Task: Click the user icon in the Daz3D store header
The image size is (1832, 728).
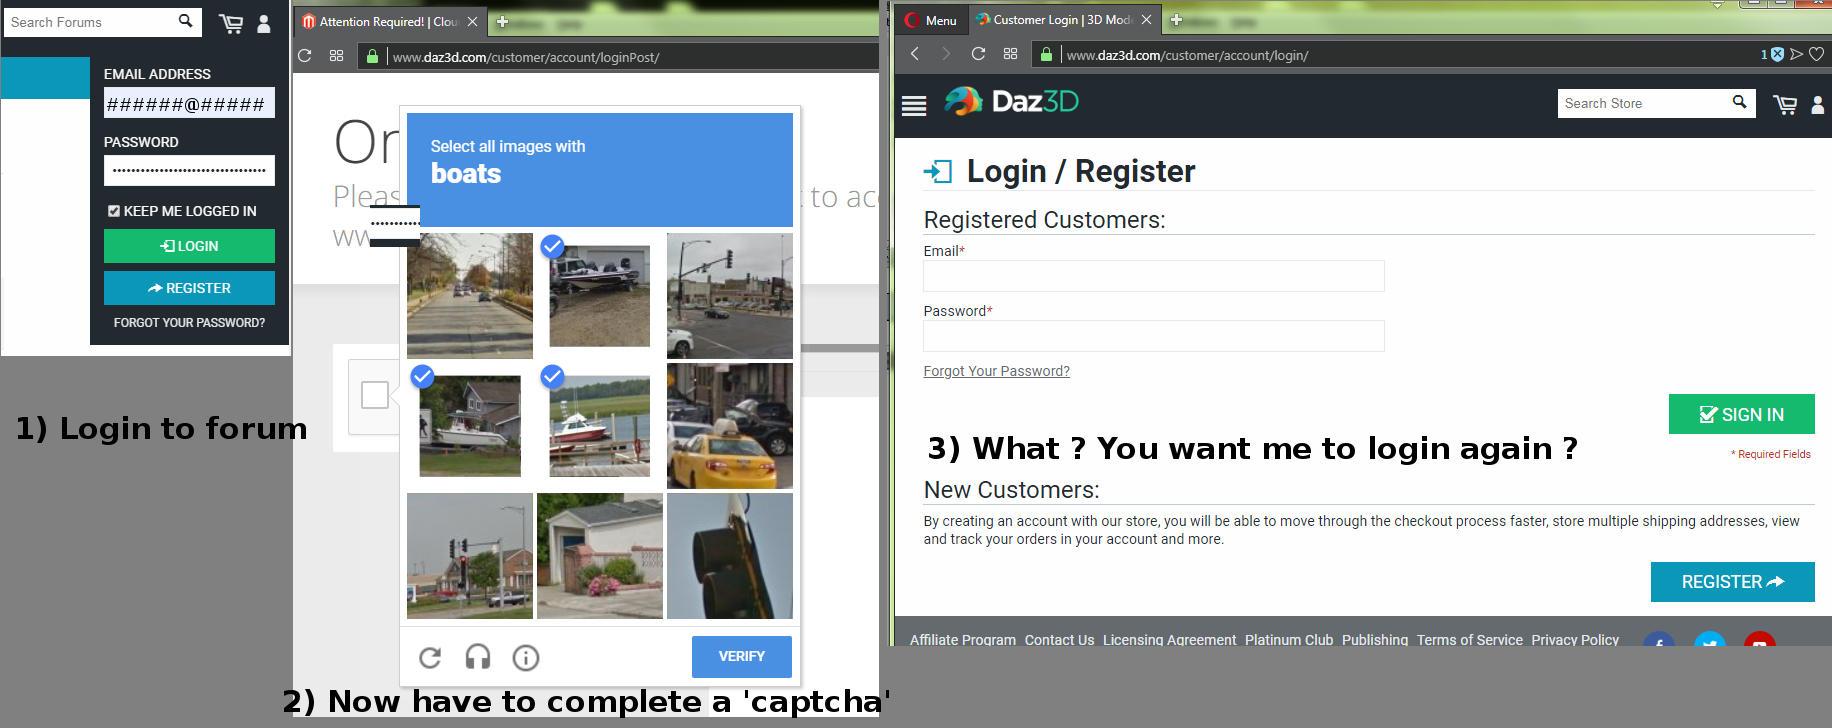Action: point(1819,104)
